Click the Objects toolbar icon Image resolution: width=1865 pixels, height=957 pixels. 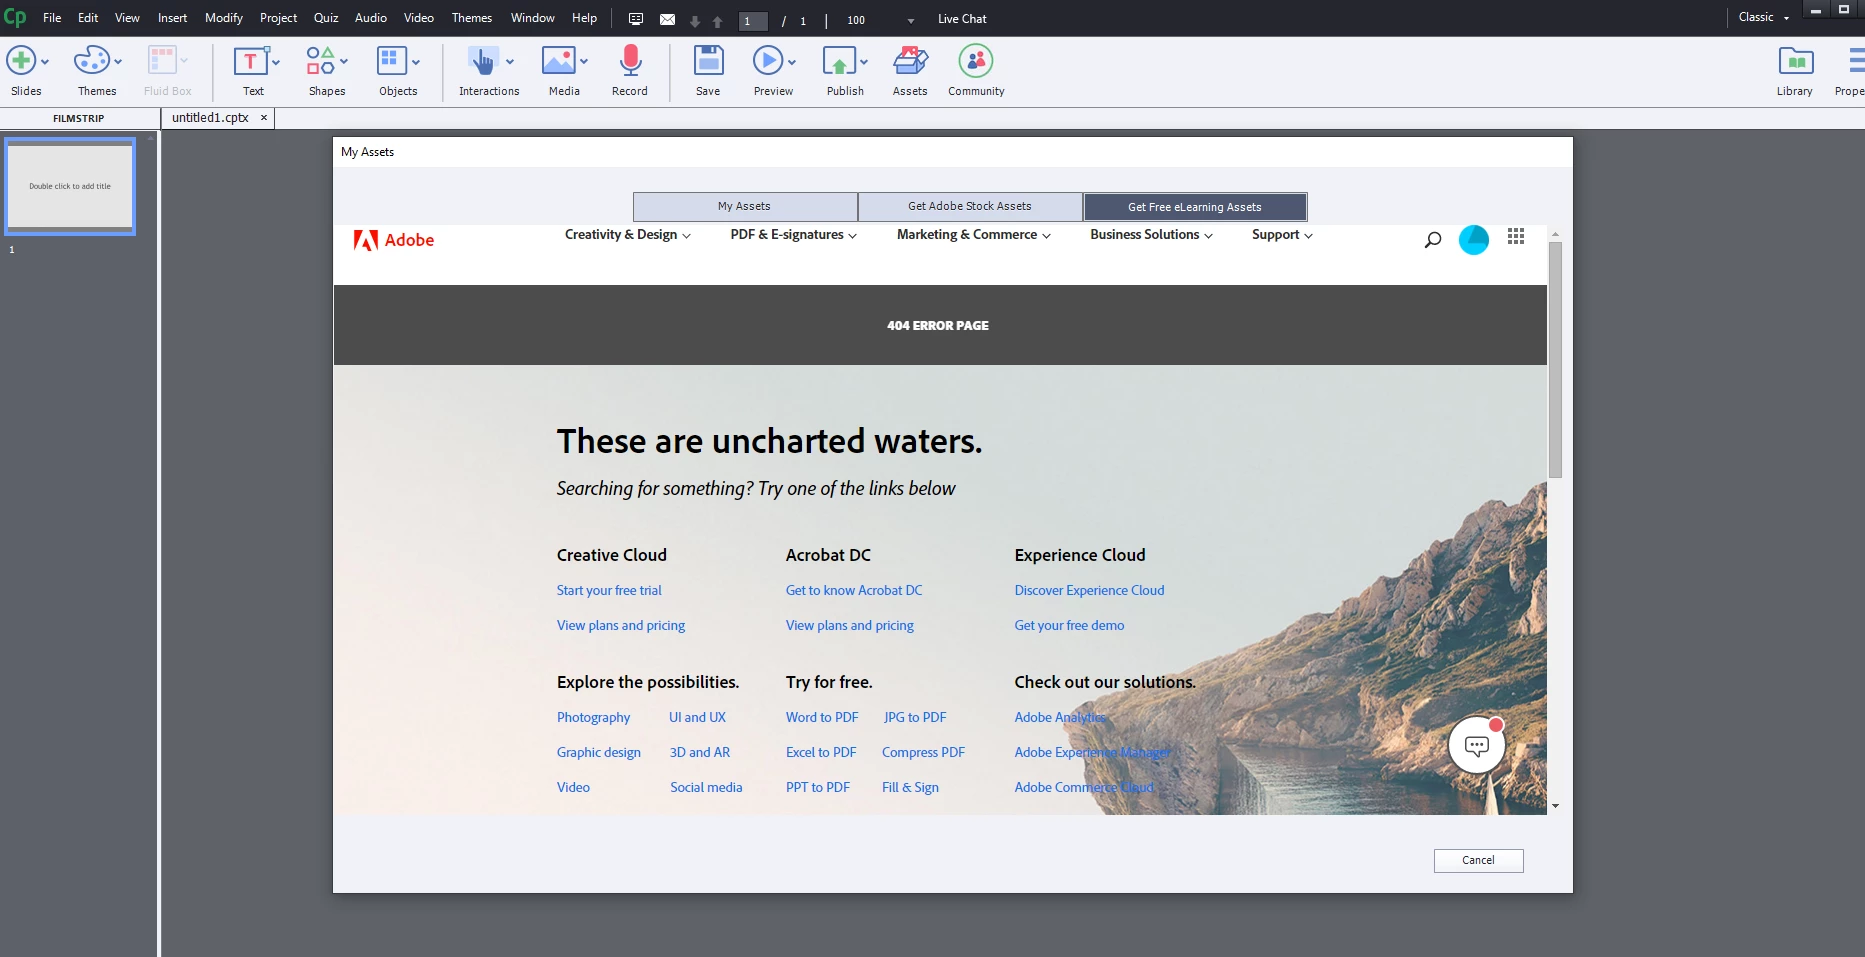[391, 61]
